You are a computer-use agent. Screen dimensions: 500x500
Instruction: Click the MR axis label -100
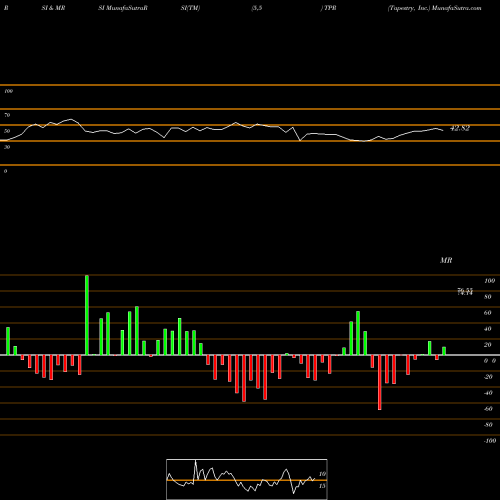point(490,441)
